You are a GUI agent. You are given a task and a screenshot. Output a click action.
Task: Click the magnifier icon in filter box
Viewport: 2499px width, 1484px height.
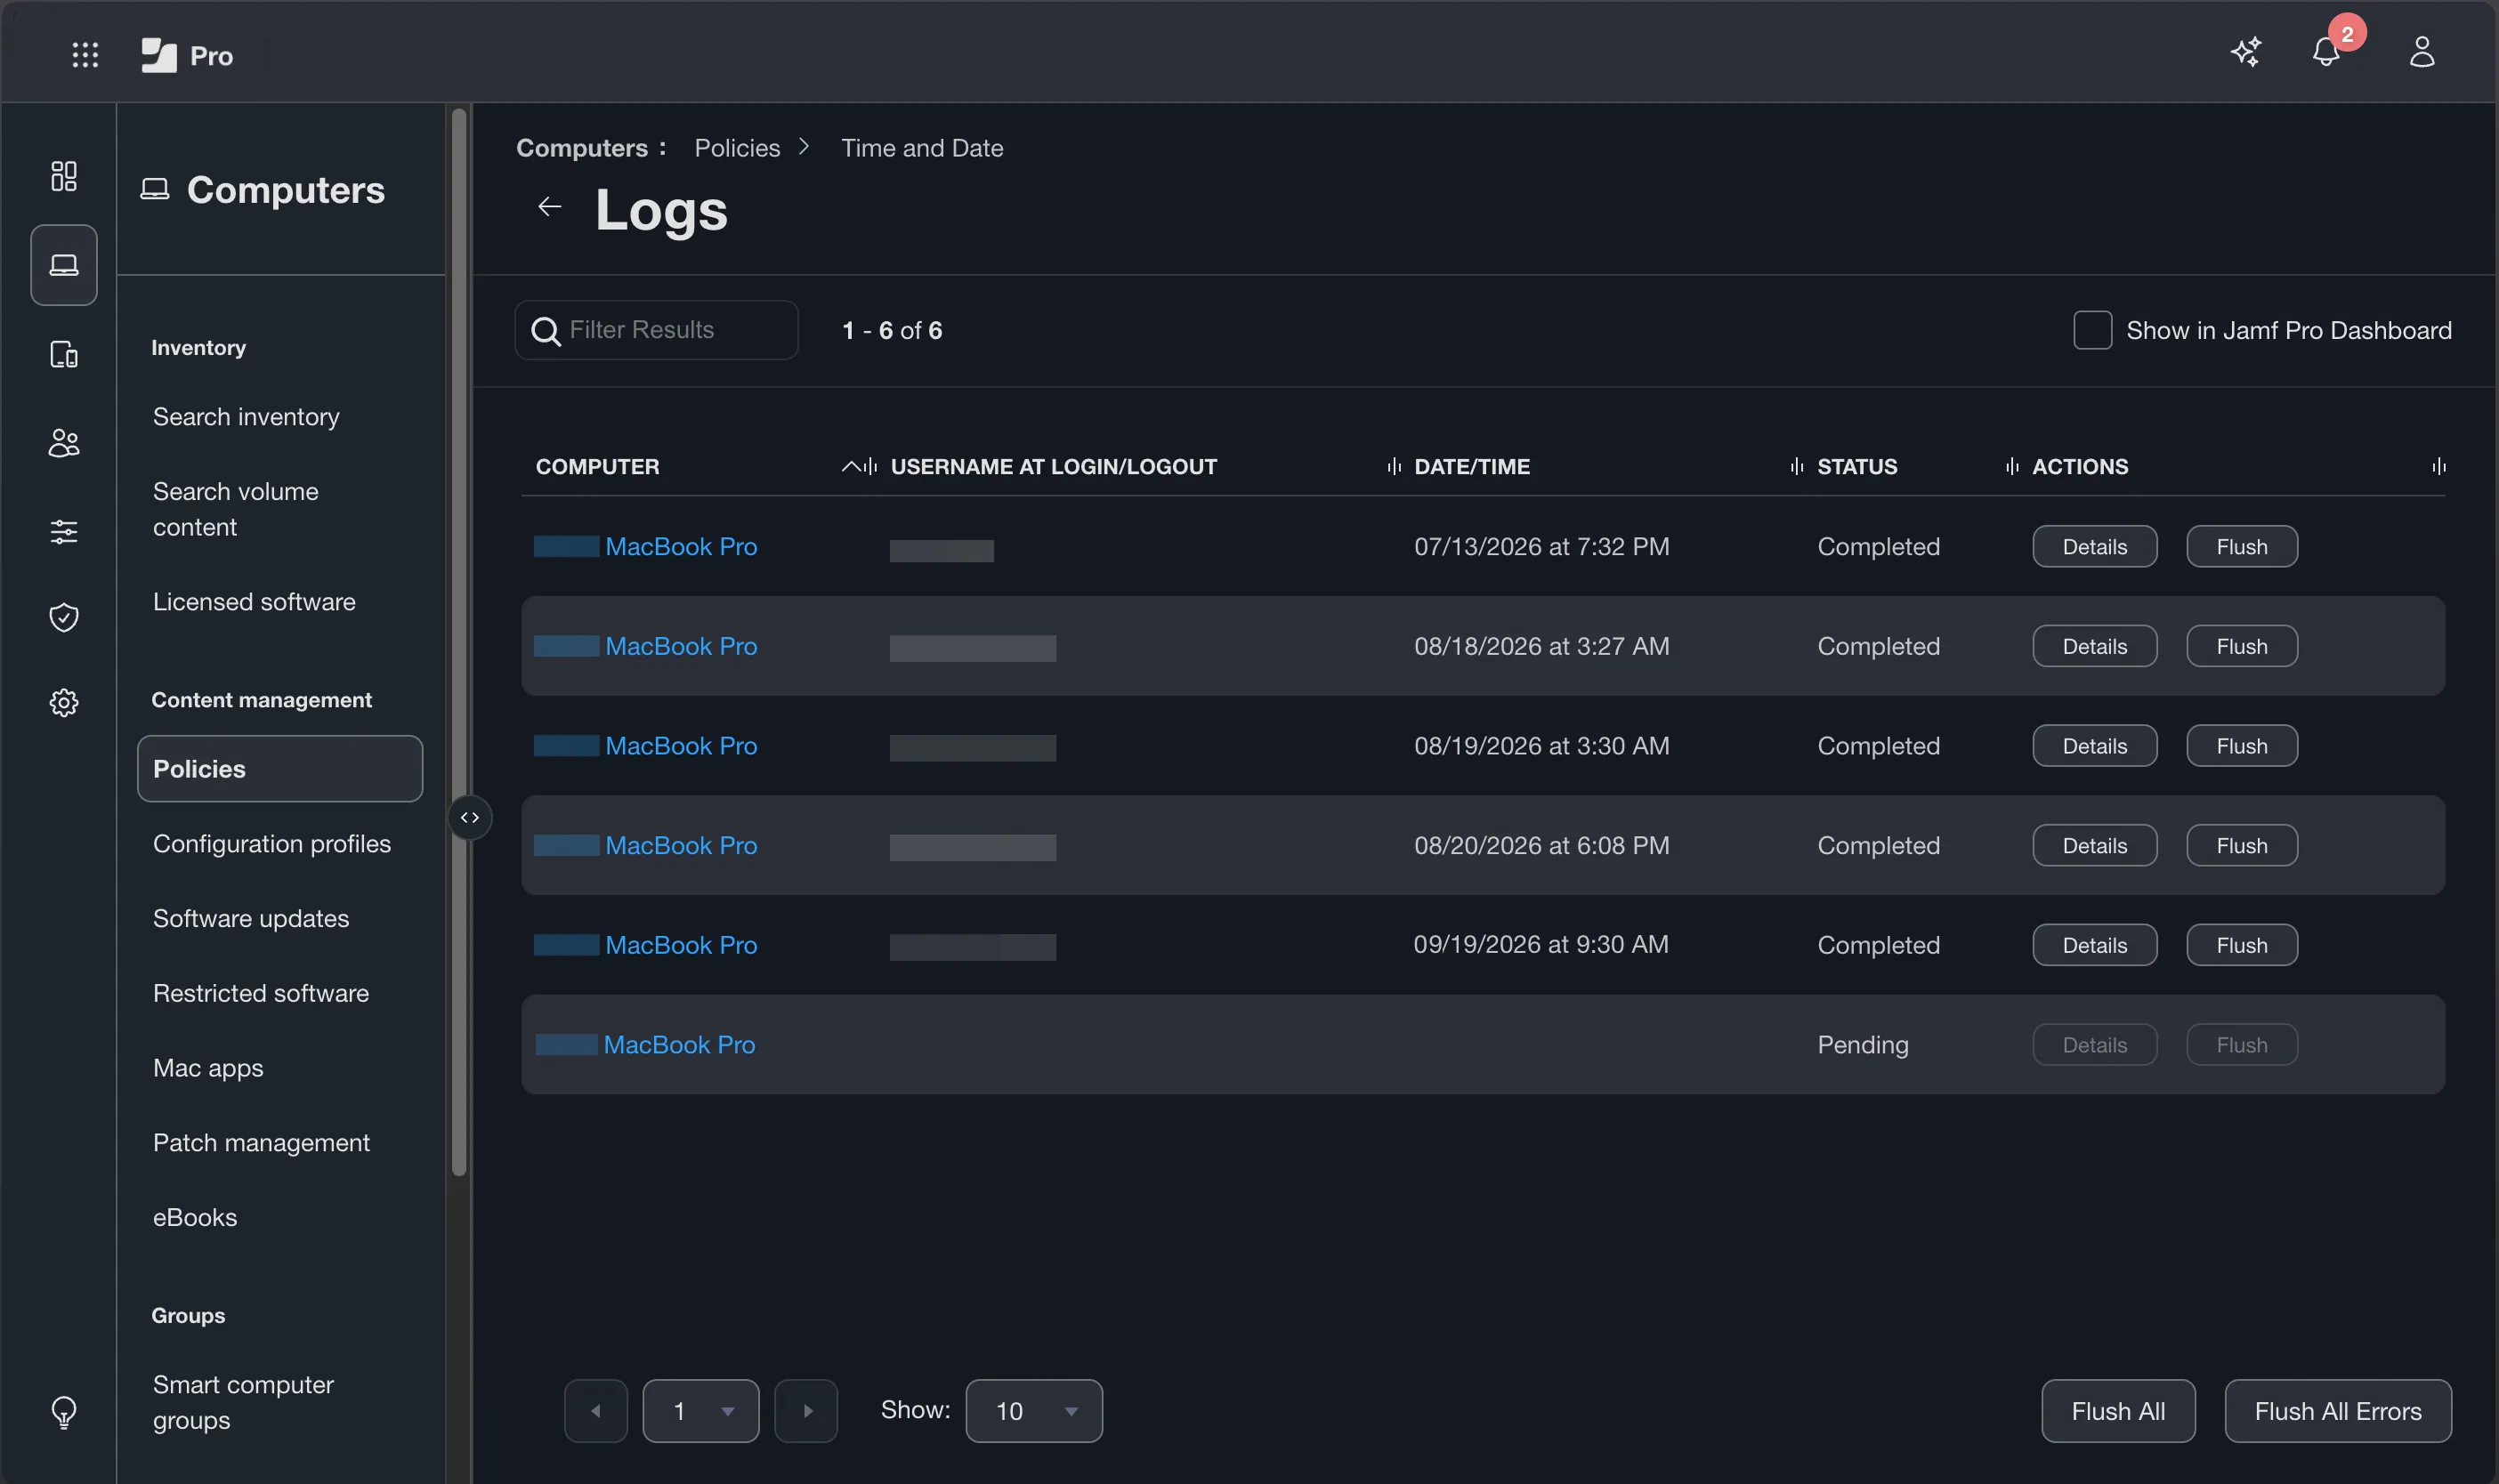[x=545, y=331]
